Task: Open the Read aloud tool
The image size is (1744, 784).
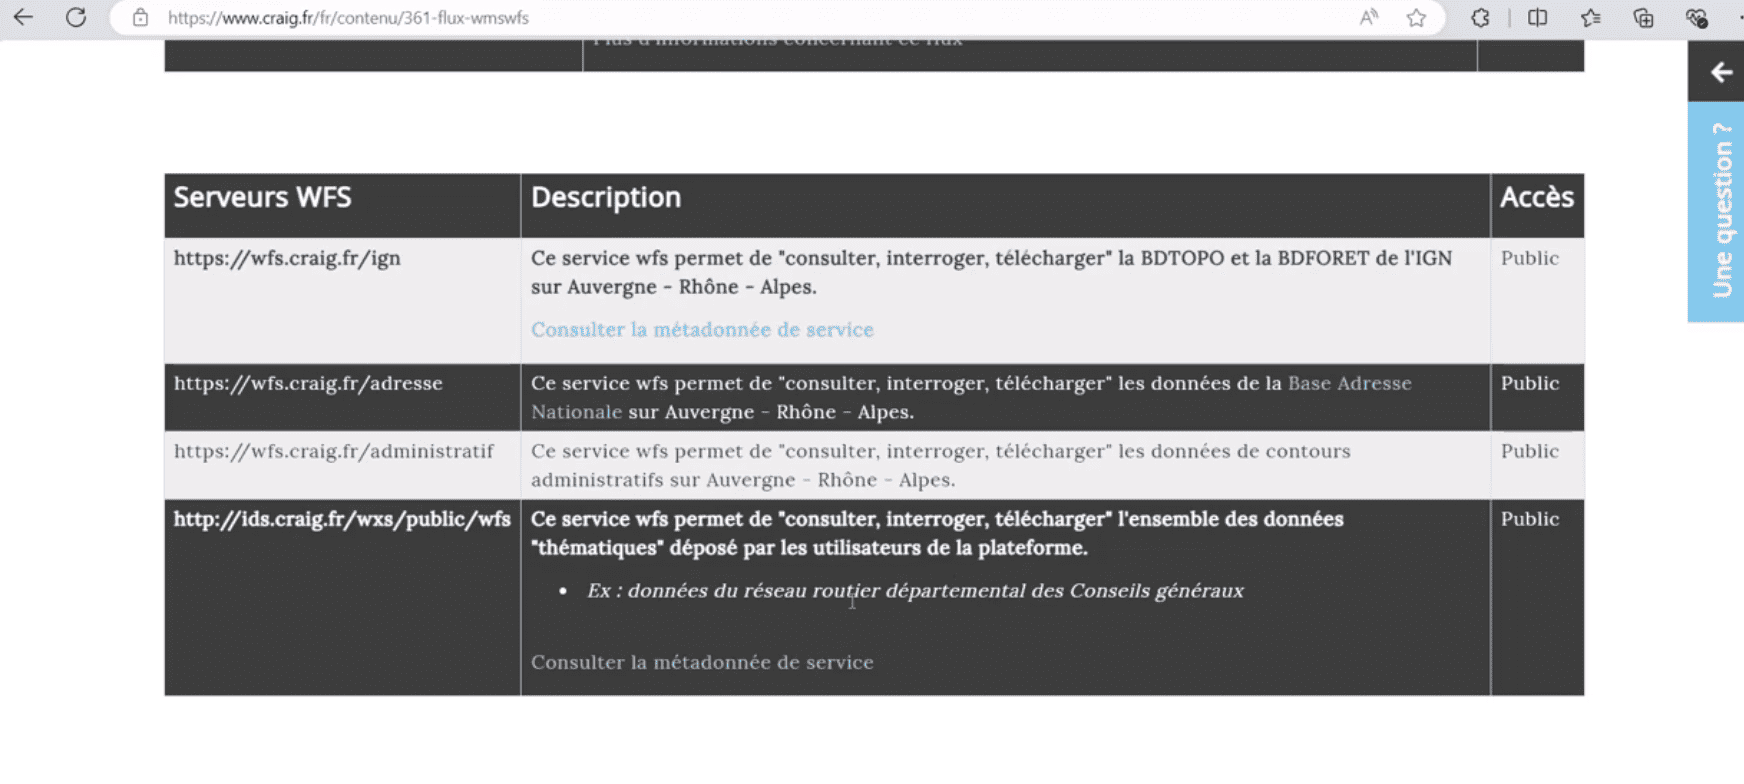Action: 1368,17
